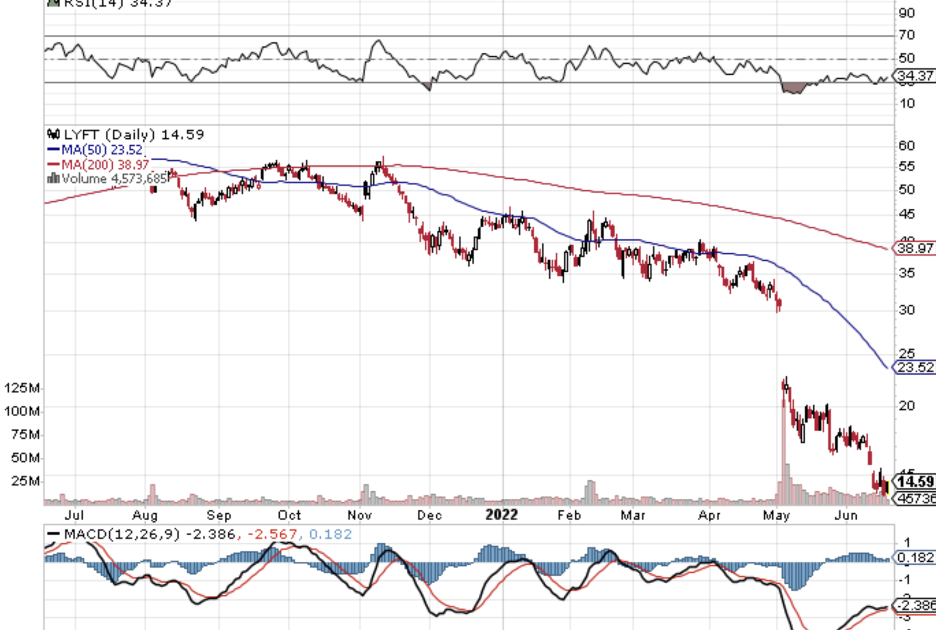Viewport: 936px width, 630px height.
Task: Click the candlestick icon beside LYFT (Daily)
Action: pyautogui.click(x=53, y=134)
